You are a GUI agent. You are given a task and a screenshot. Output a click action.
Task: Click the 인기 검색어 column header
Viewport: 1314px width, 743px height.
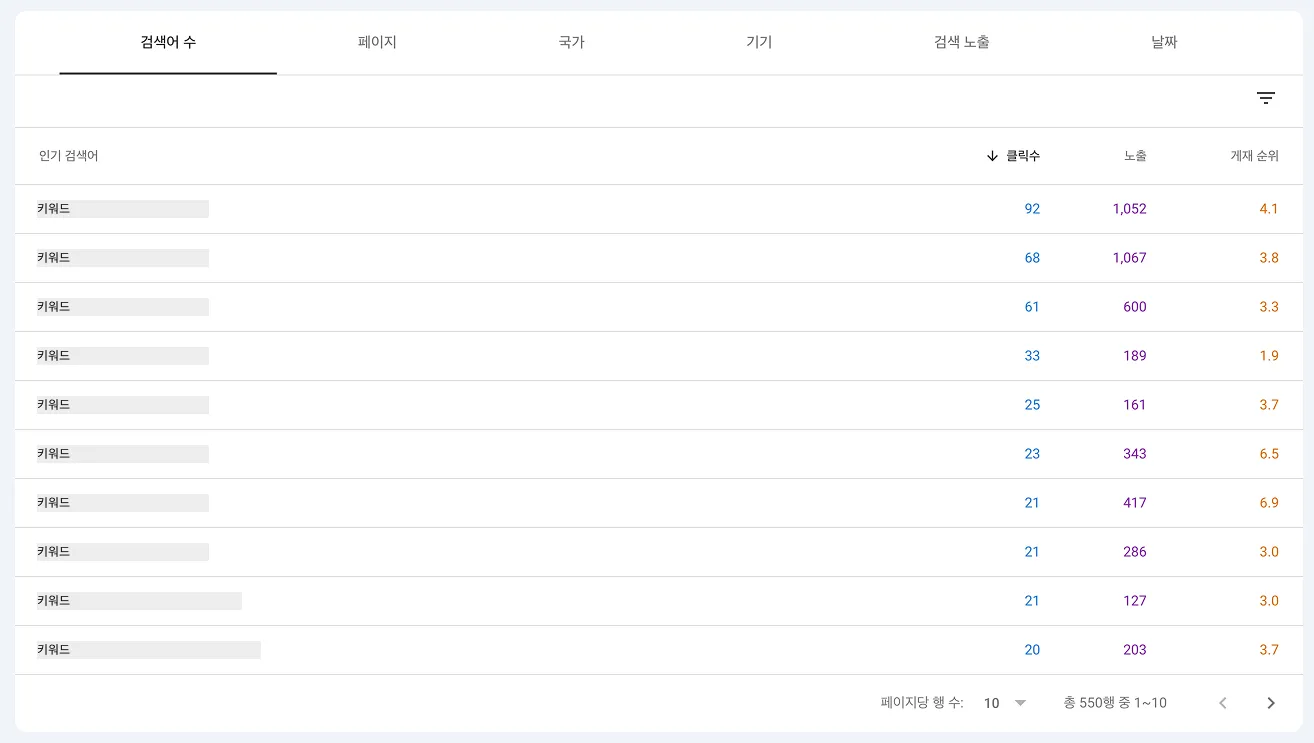pos(66,156)
